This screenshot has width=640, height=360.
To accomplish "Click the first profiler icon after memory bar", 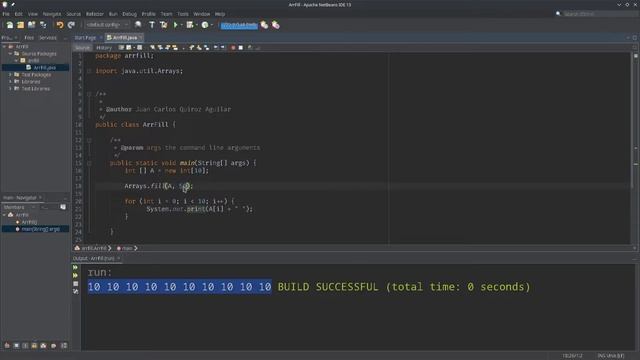I will pyautogui.click(x=264, y=25).
